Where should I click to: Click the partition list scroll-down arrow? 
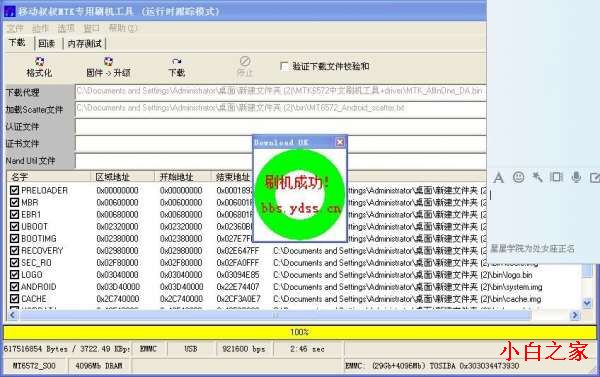click(x=587, y=304)
